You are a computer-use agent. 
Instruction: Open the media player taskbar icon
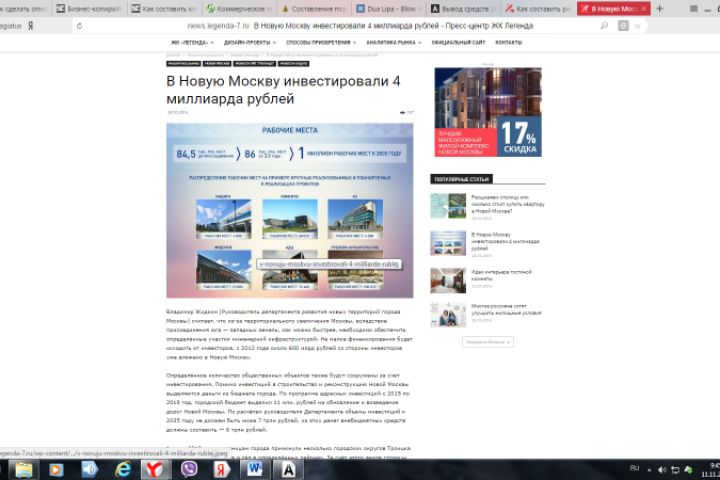(56, 469)
